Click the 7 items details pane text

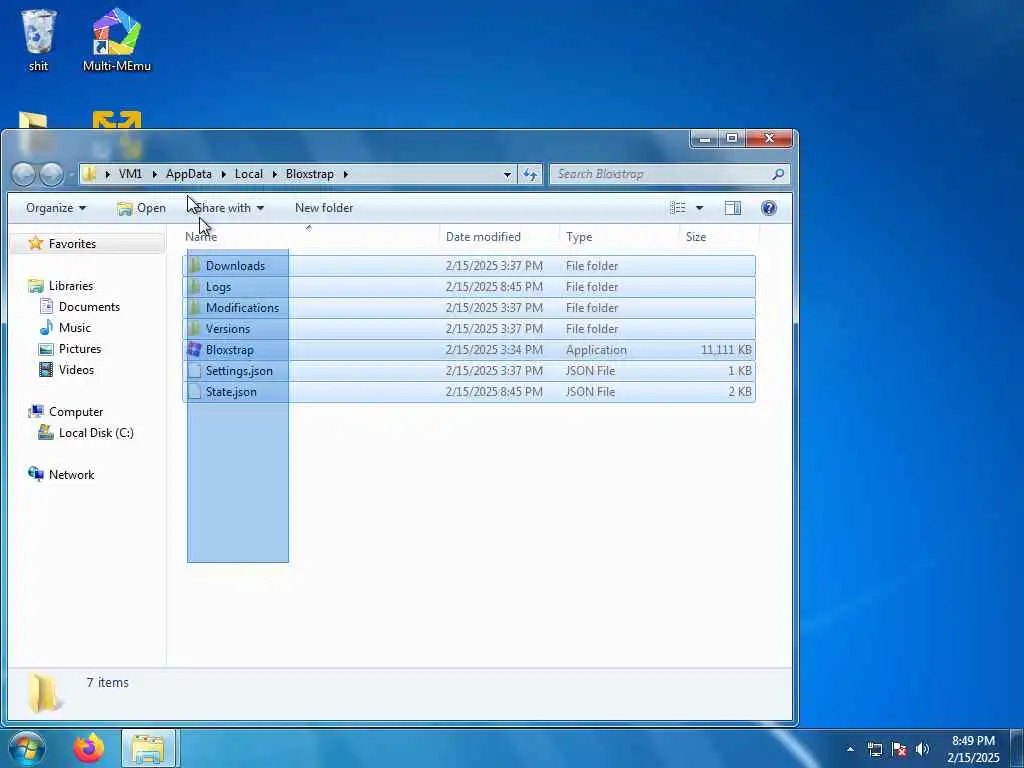(x=108, y=682)
